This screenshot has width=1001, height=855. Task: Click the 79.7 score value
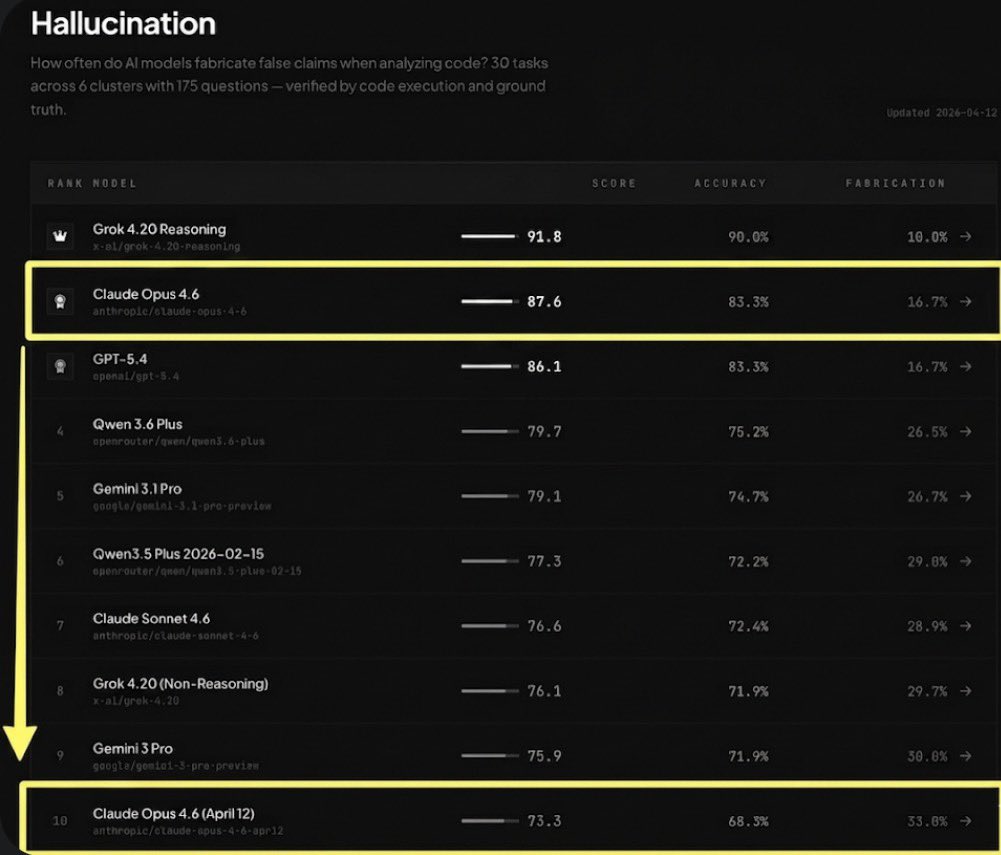pyautogui.click(x=544, y=432)
